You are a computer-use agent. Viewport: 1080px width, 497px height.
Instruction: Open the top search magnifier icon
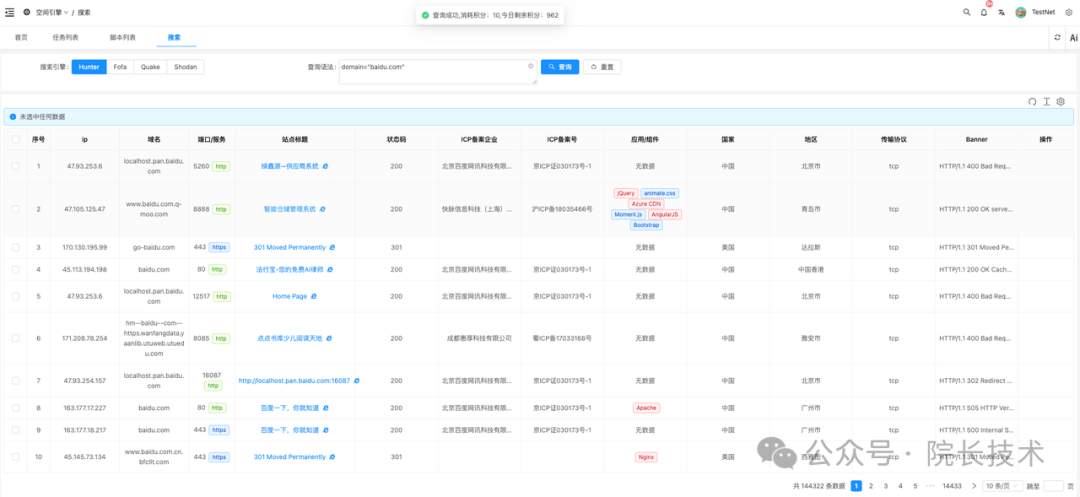[x=966, y=12]
